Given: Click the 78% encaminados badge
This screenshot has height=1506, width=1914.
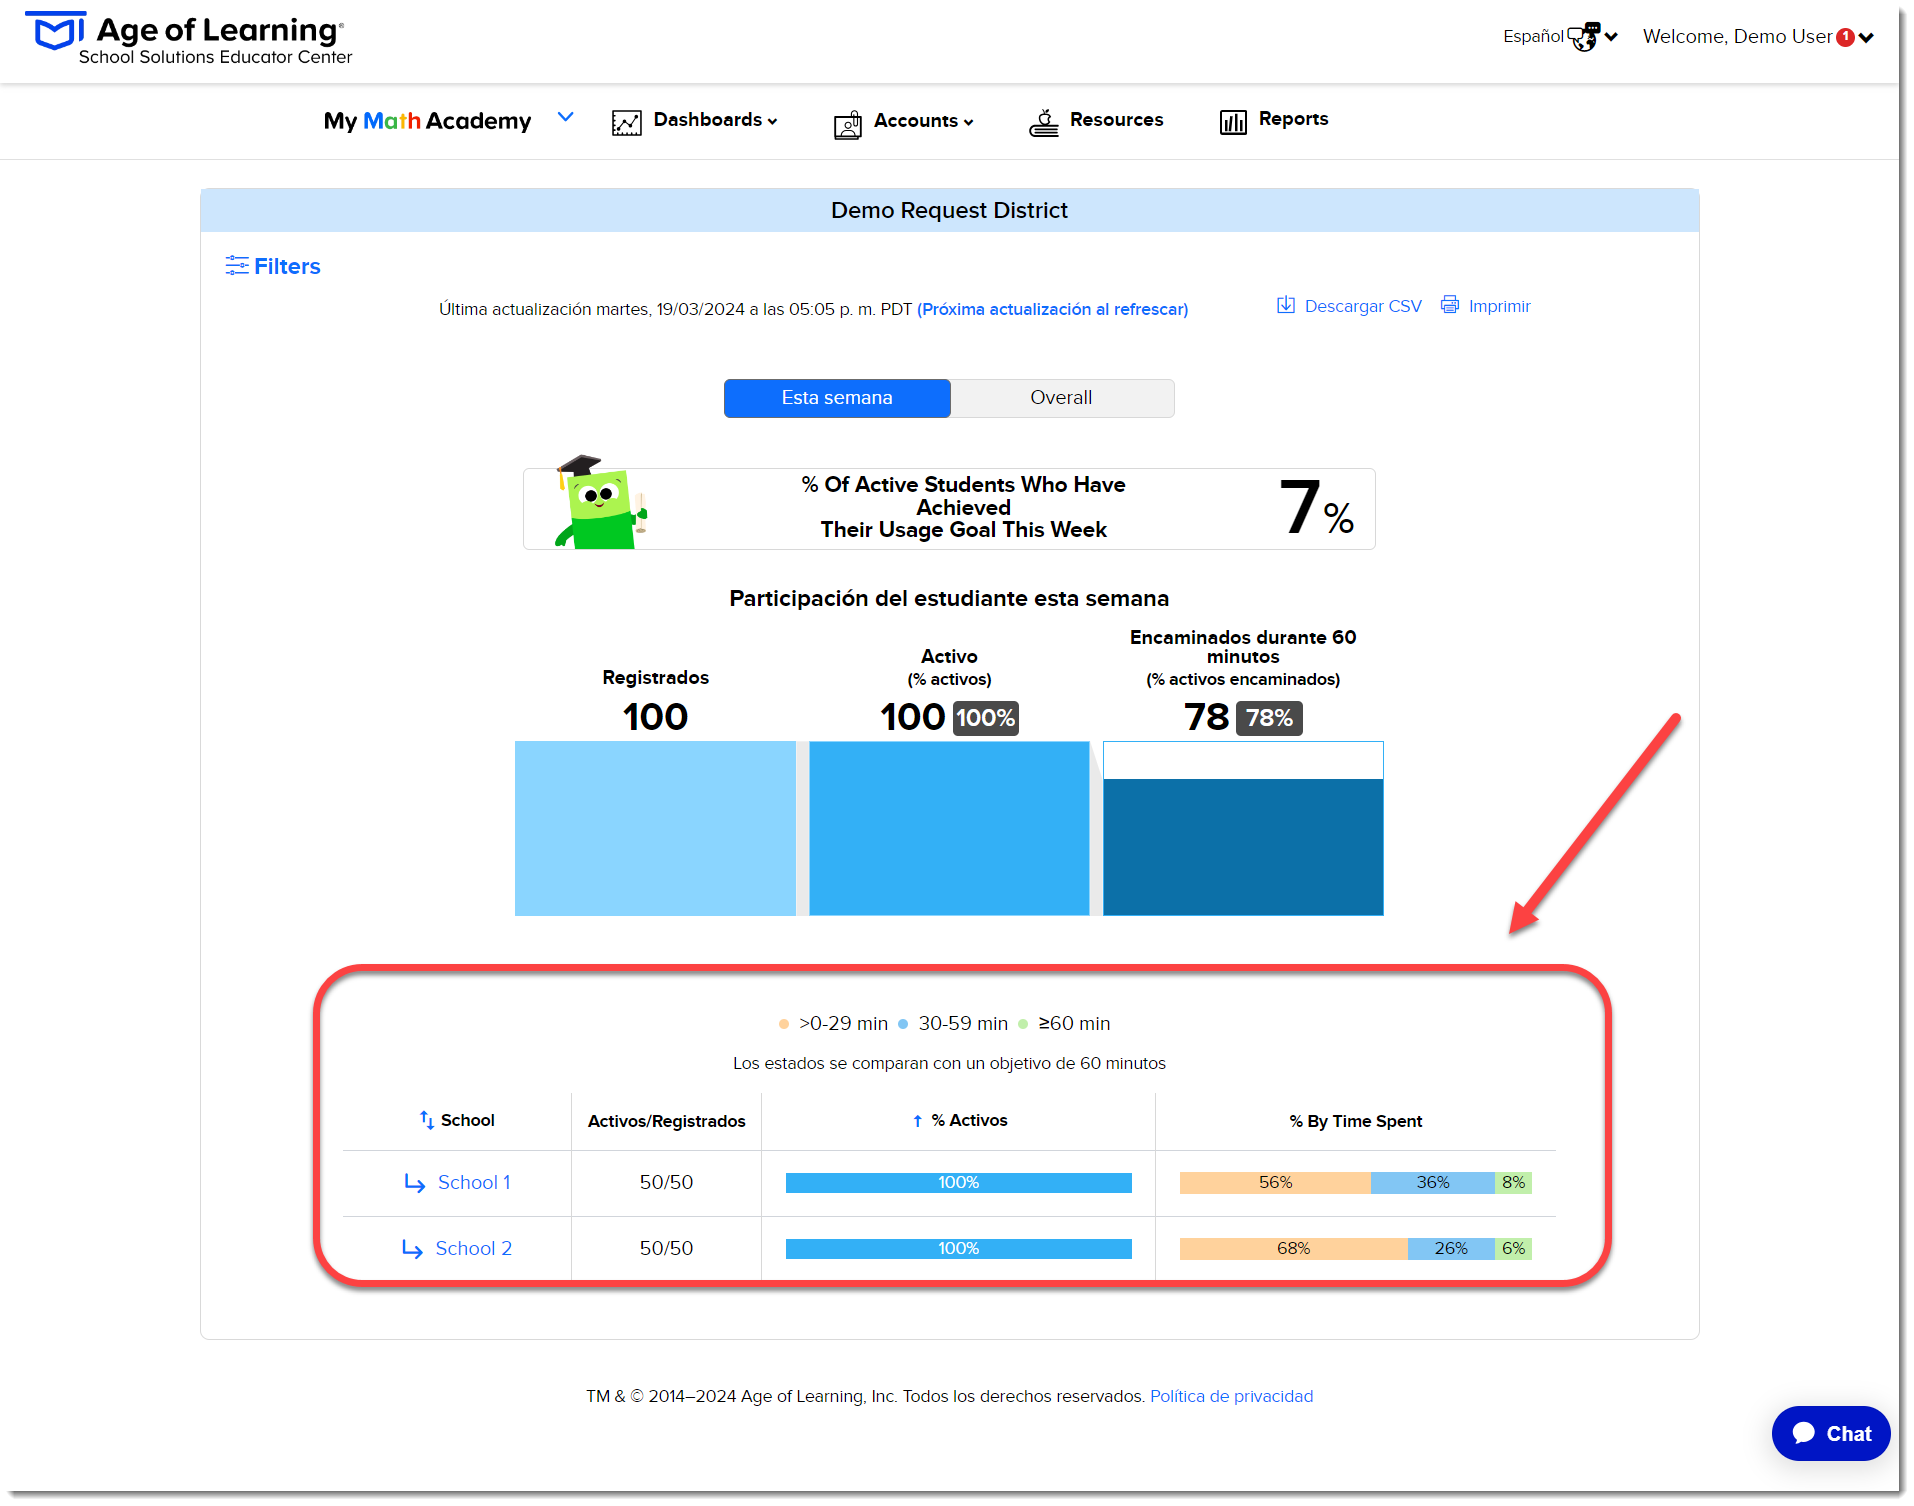Looking at the screenshot, I should click(1269, 718).
